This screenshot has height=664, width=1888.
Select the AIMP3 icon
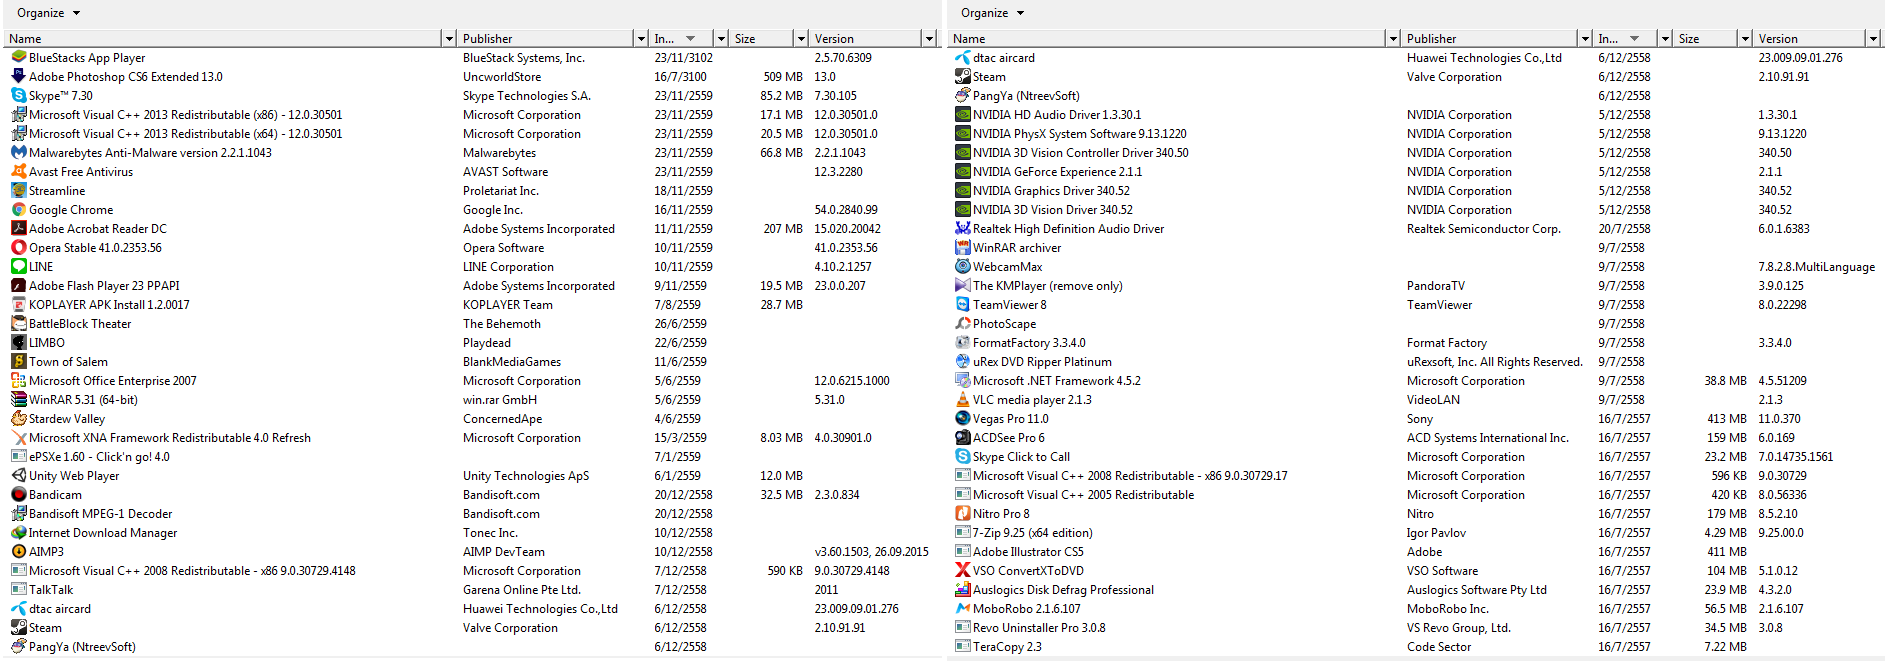[19, 552]
